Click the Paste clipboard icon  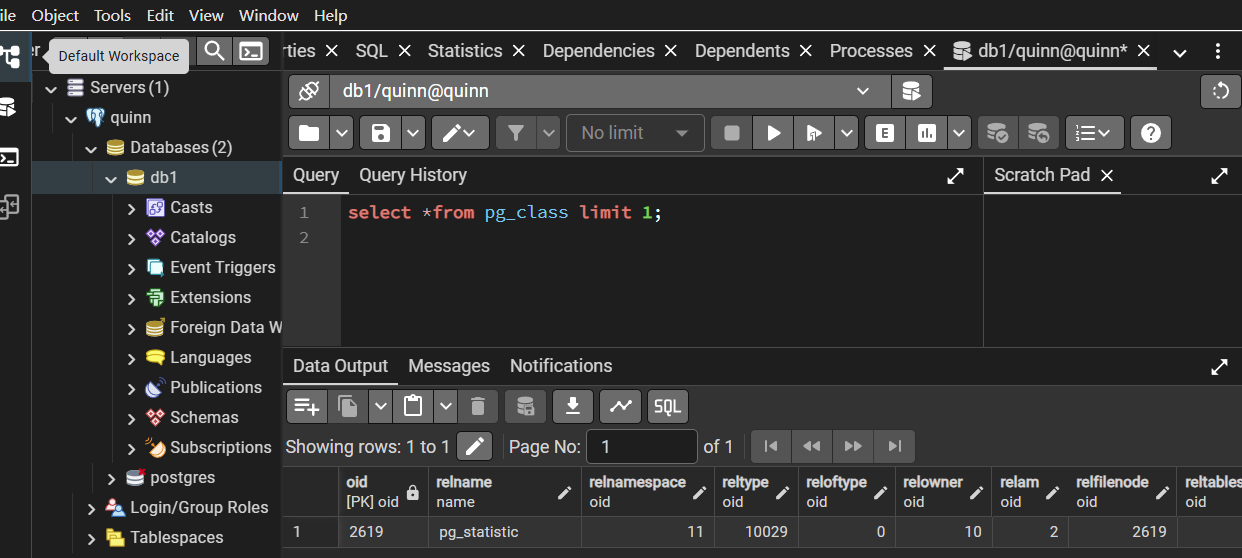413,406
